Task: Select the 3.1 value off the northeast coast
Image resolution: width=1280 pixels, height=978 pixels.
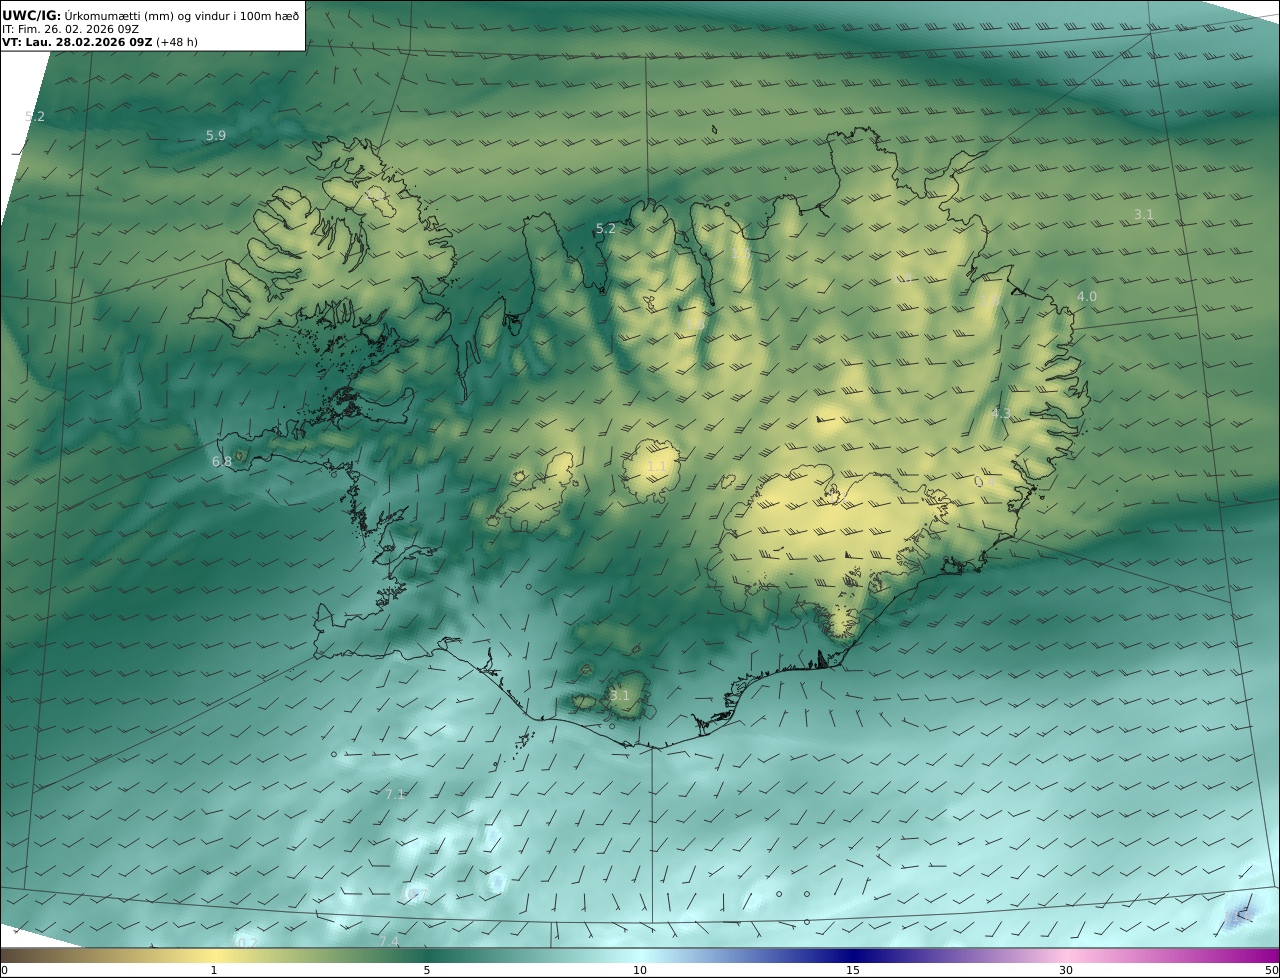Action: pyautogui.click(x=1144, y=214)
